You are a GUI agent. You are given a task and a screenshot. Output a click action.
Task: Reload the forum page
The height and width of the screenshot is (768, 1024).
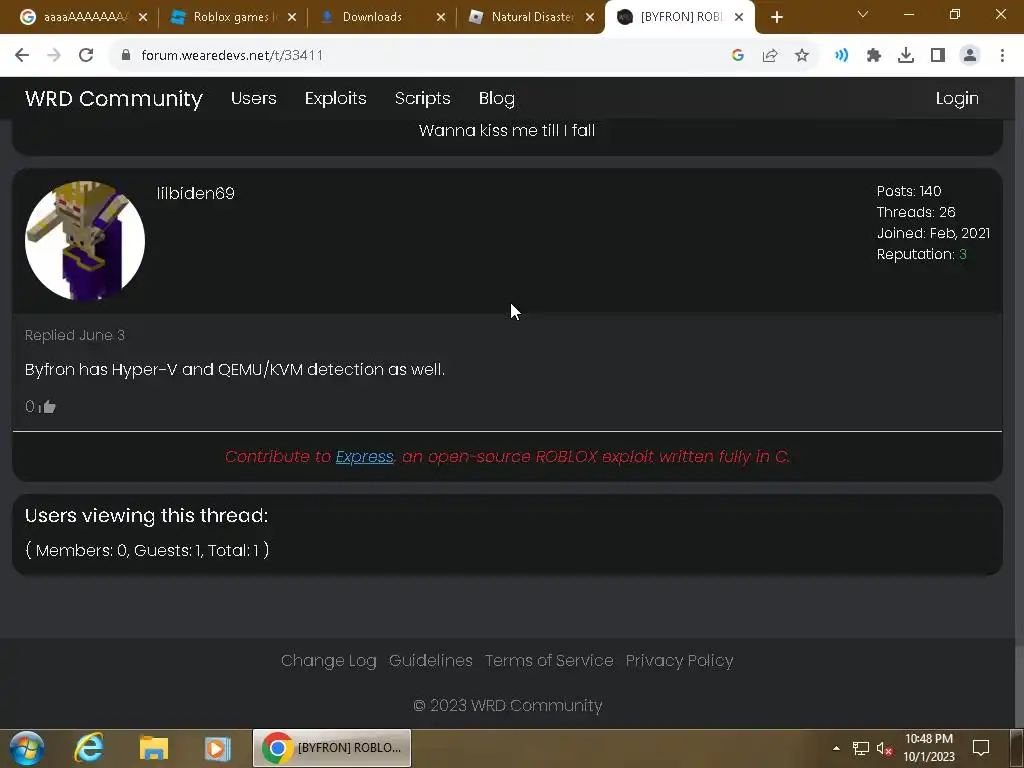(86, 56)
